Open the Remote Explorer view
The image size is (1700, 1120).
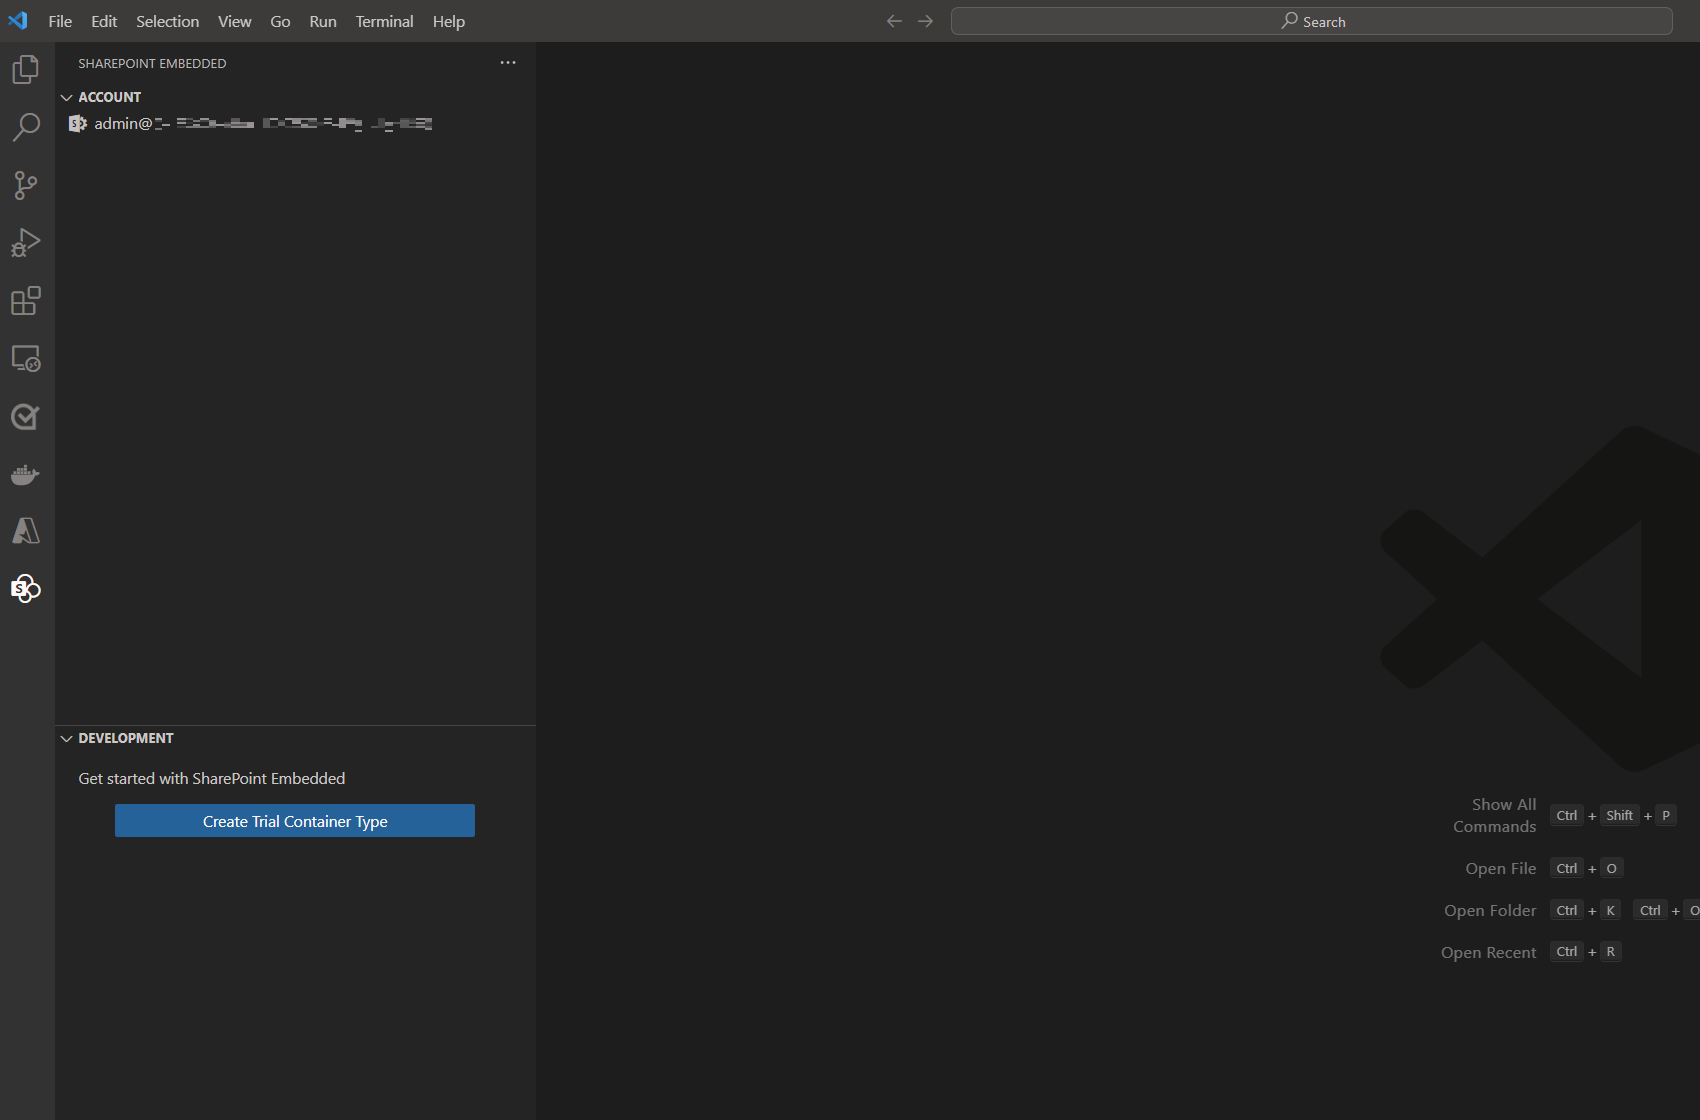coord(26,359)
